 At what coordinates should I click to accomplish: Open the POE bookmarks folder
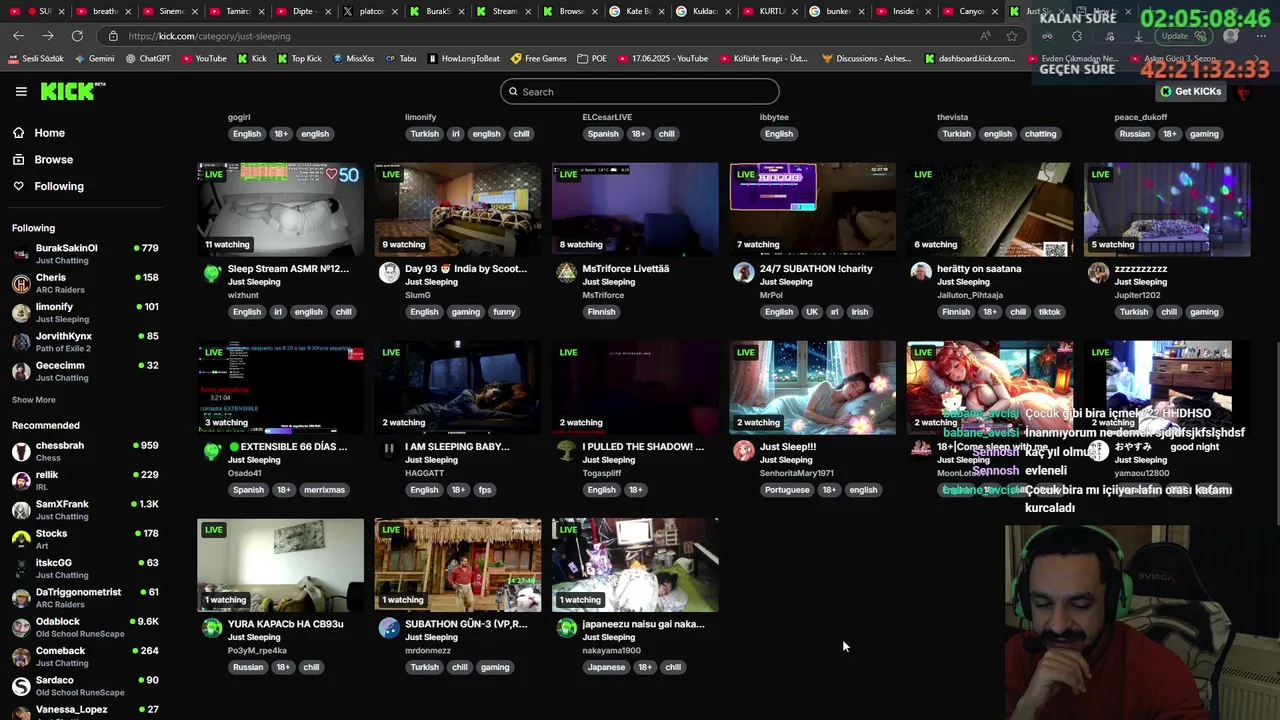pos(593,59)
